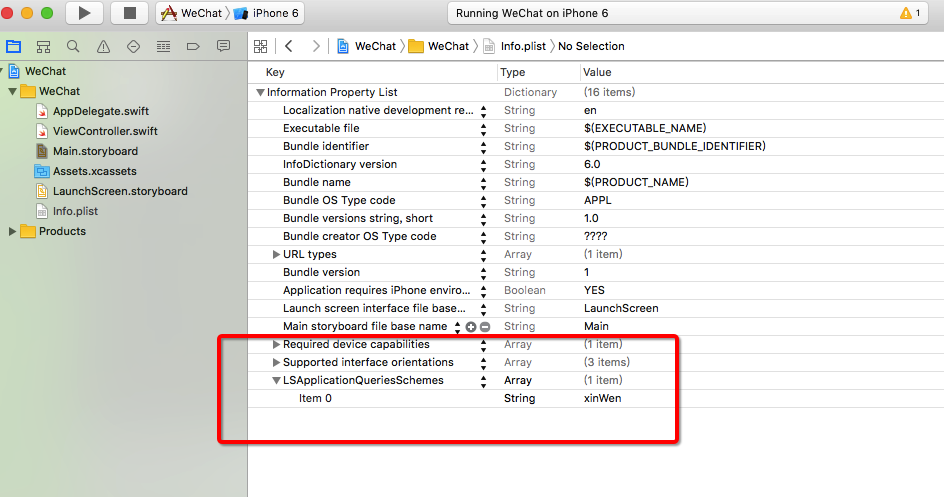Viewport: 944px width, 497px height.
Task: Expand Supported interface orientations array
Action: pos(276,363)
